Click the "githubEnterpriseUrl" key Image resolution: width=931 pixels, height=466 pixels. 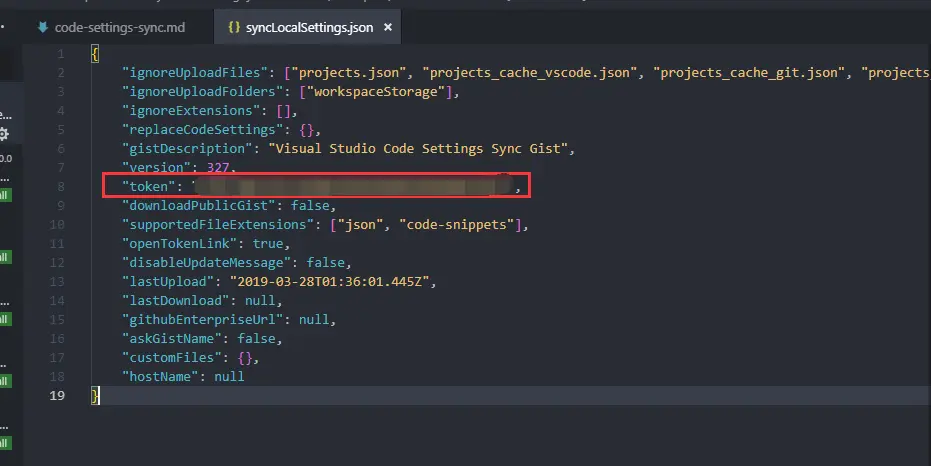pos(202,319)
